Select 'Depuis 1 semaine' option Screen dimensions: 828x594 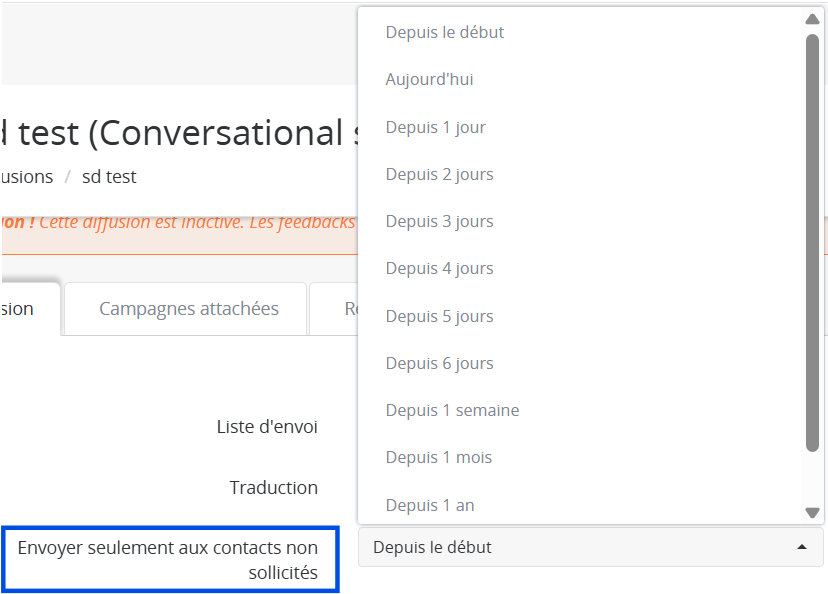tap(453, 410)
